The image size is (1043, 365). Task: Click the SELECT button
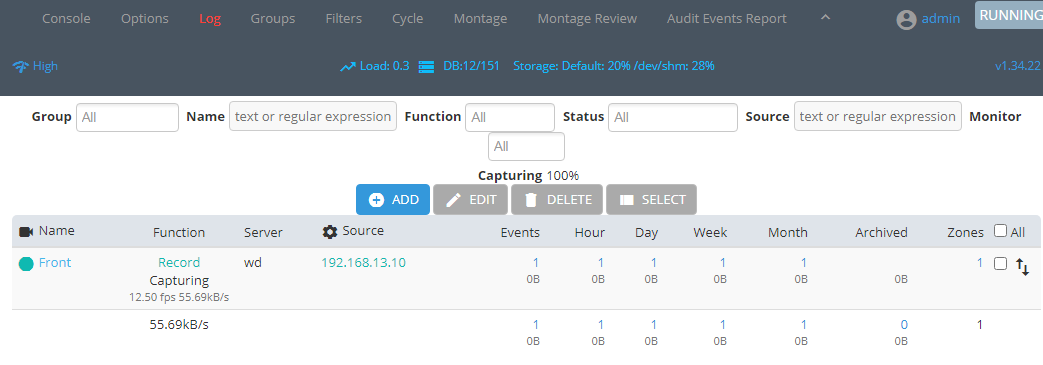(x=651, y=199)
